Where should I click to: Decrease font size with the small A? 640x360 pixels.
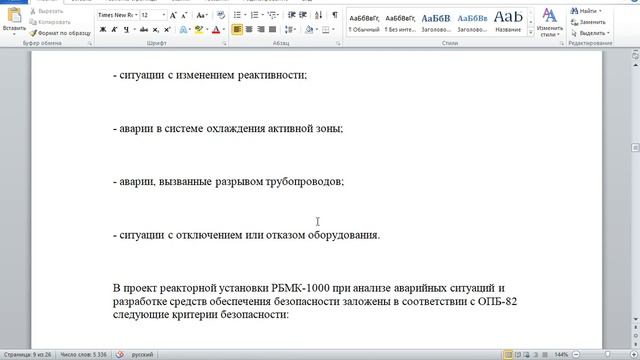184,16
